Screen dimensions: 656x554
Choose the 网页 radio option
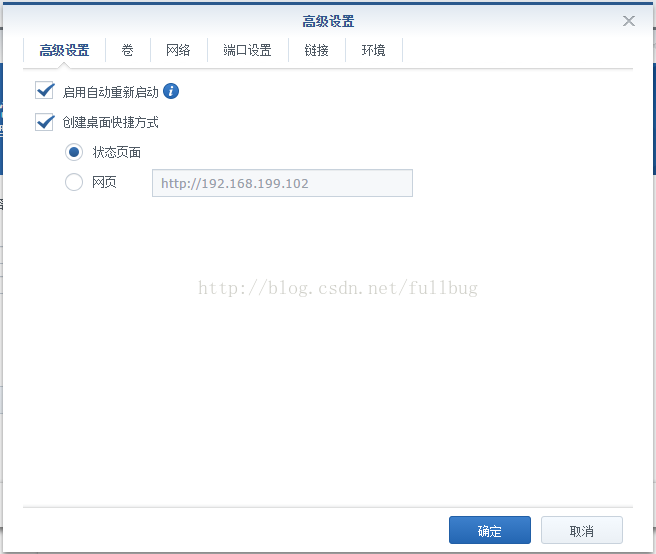[74, 182]
